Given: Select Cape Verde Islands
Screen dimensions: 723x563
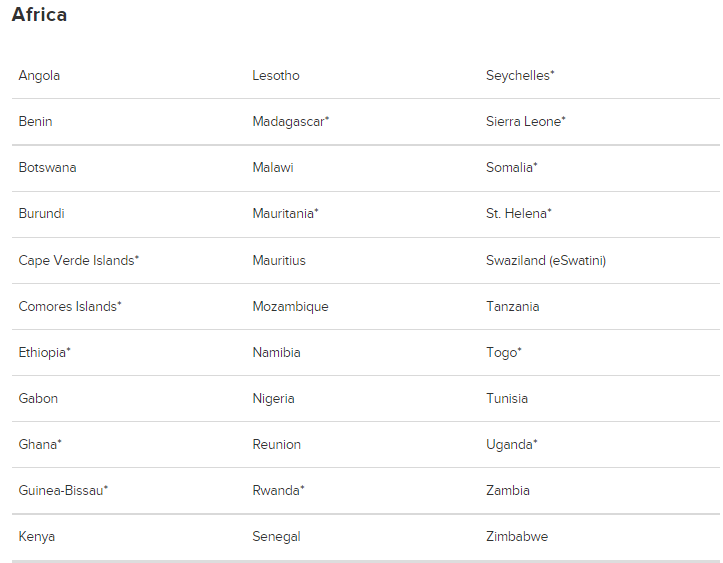Looking at the screenshot, I should pos(78,261).
